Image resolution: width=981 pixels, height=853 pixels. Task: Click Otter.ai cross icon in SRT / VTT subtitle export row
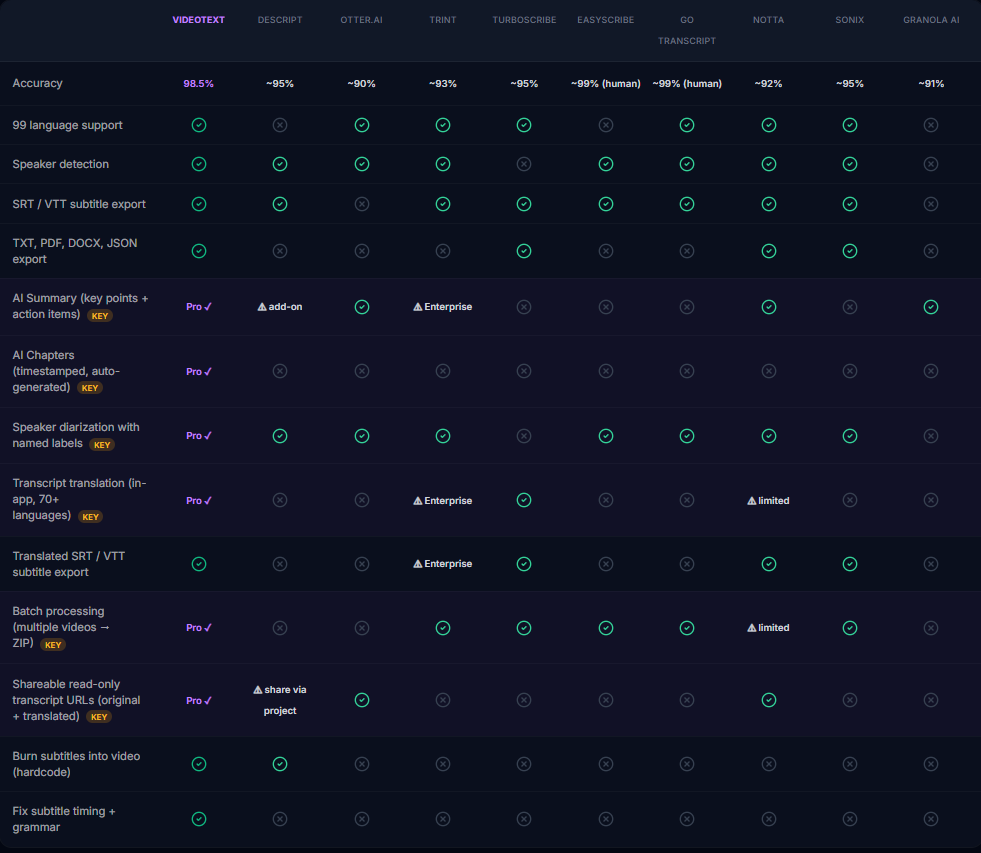[x=362, y=204]
